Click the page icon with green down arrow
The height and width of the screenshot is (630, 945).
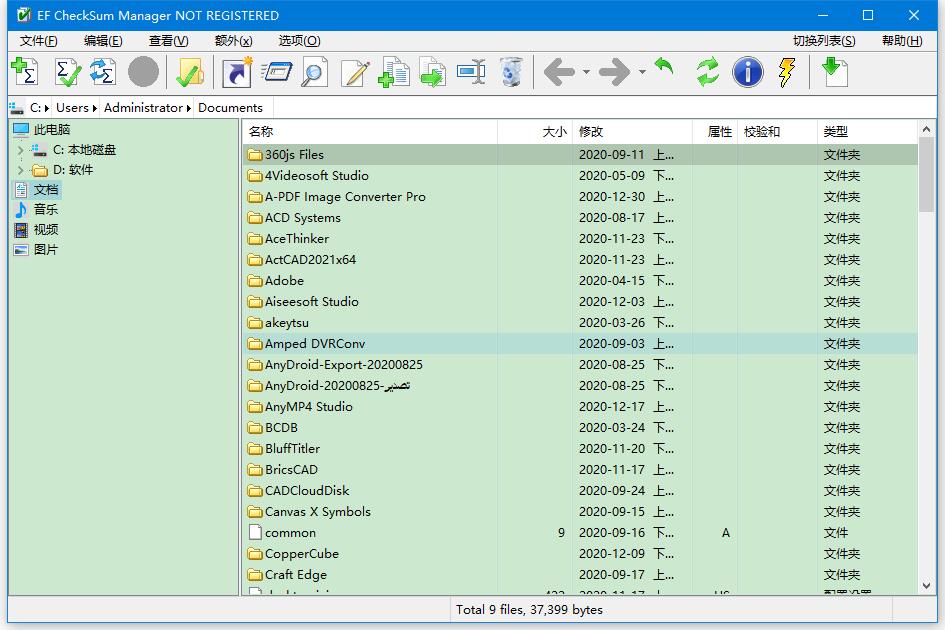(x=835, y=72)
